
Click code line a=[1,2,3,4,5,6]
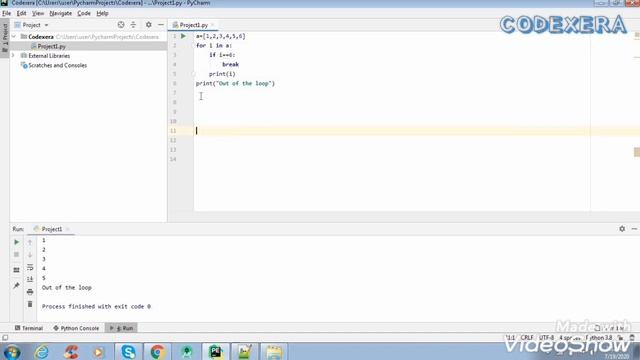point(221,36)
